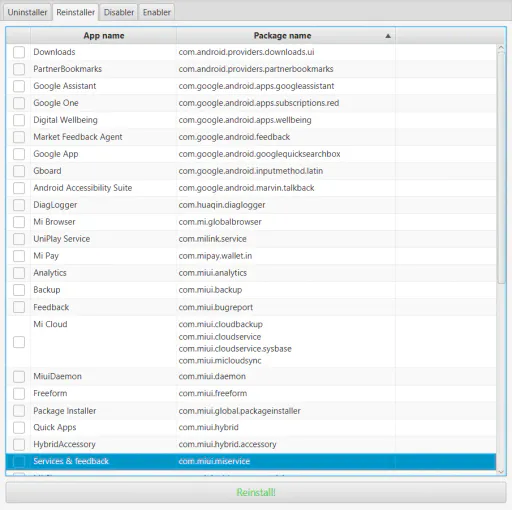Go to the Enabler tab
This screenshot has height=510, width=512.
(157, 12)
